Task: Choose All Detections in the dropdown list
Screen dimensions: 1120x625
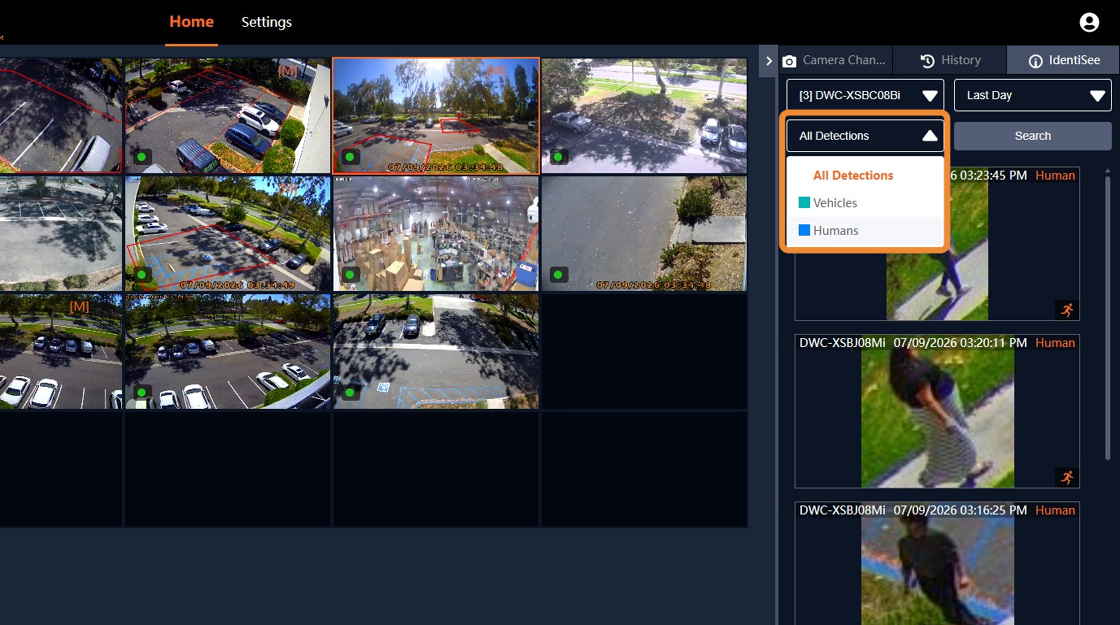Action: tap(865, 175)
